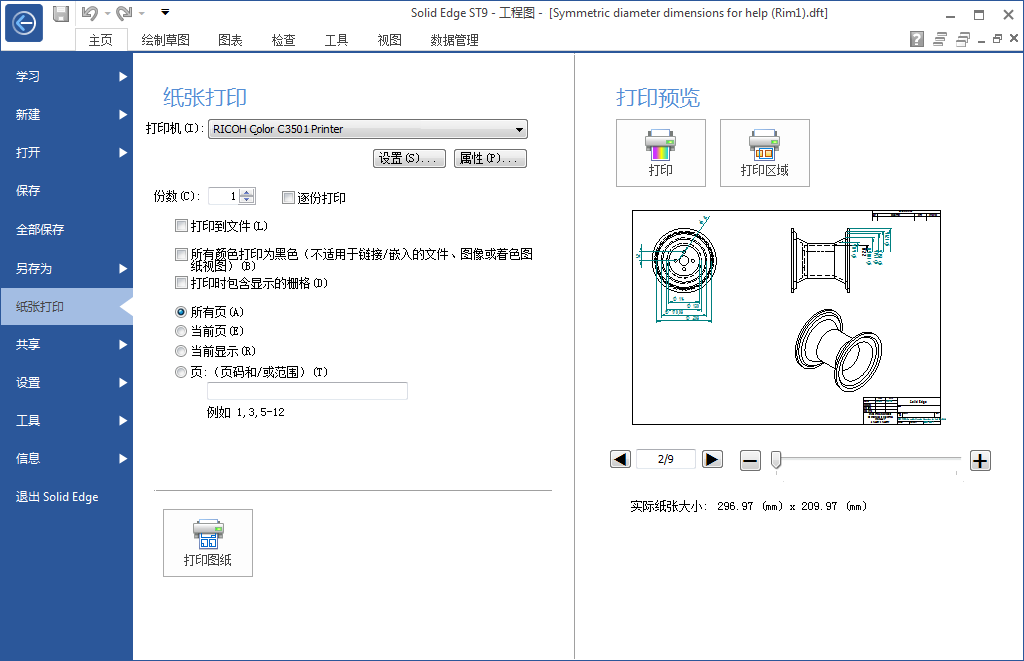Open the 数据管理 ribbon tab

[x=454, y=40]
